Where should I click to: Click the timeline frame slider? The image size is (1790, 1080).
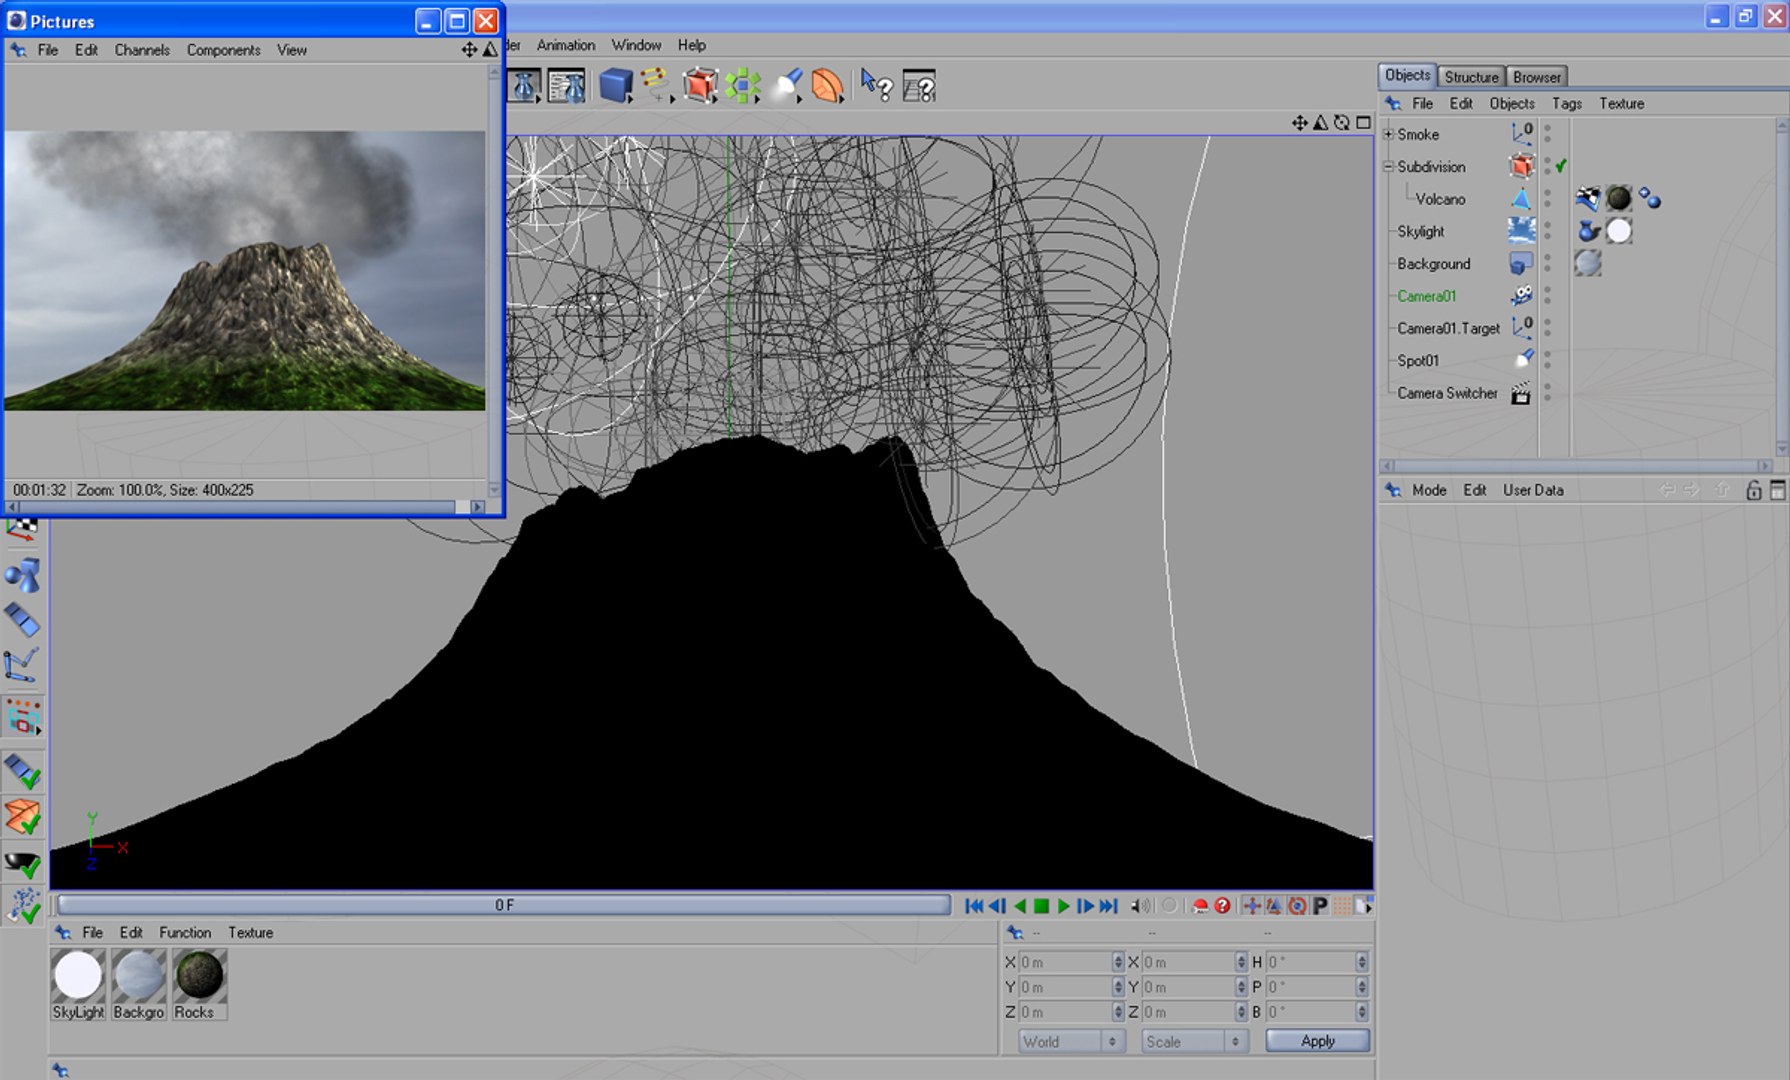(504, 905)
